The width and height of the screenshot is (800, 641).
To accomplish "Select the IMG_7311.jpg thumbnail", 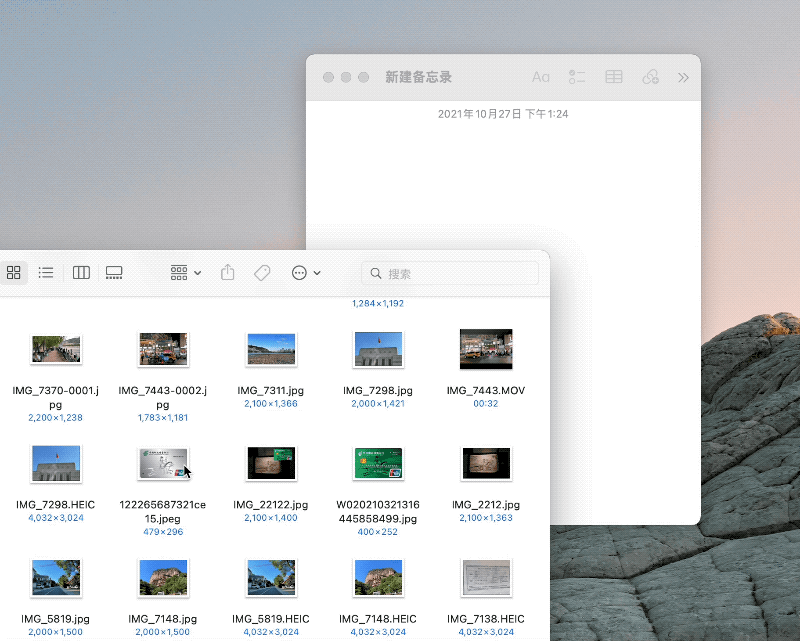I will [271, 350].
